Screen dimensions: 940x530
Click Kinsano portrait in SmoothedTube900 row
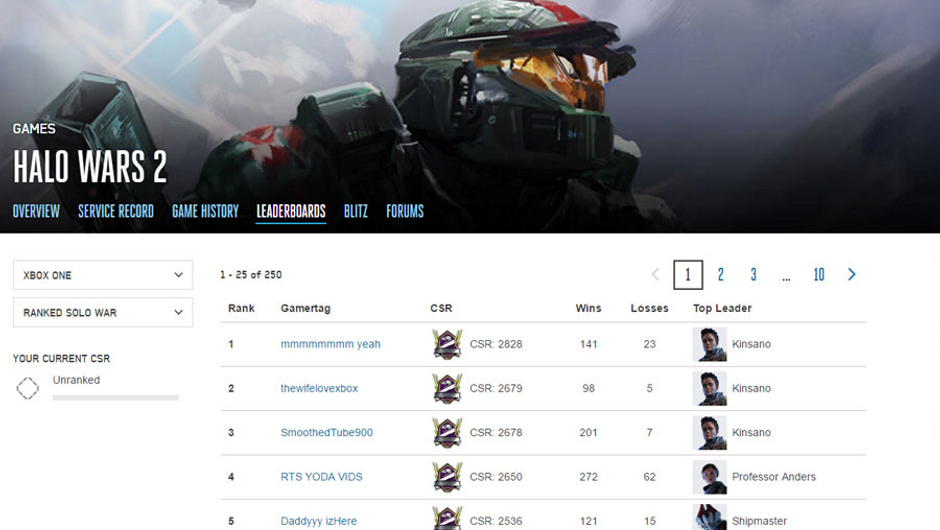tap(710, 432)
